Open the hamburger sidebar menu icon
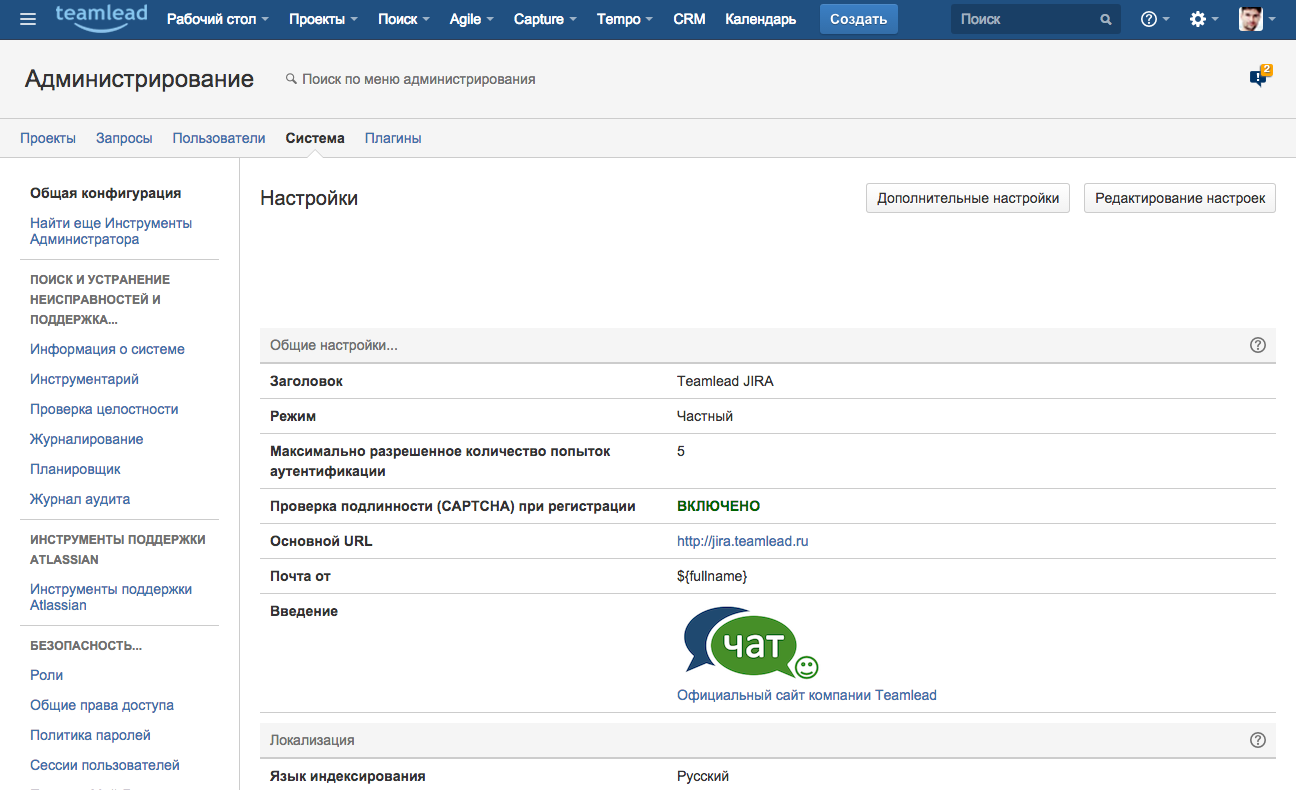Screen dimensions: 1296x790 pyautogui.click(x=28, y=19)
